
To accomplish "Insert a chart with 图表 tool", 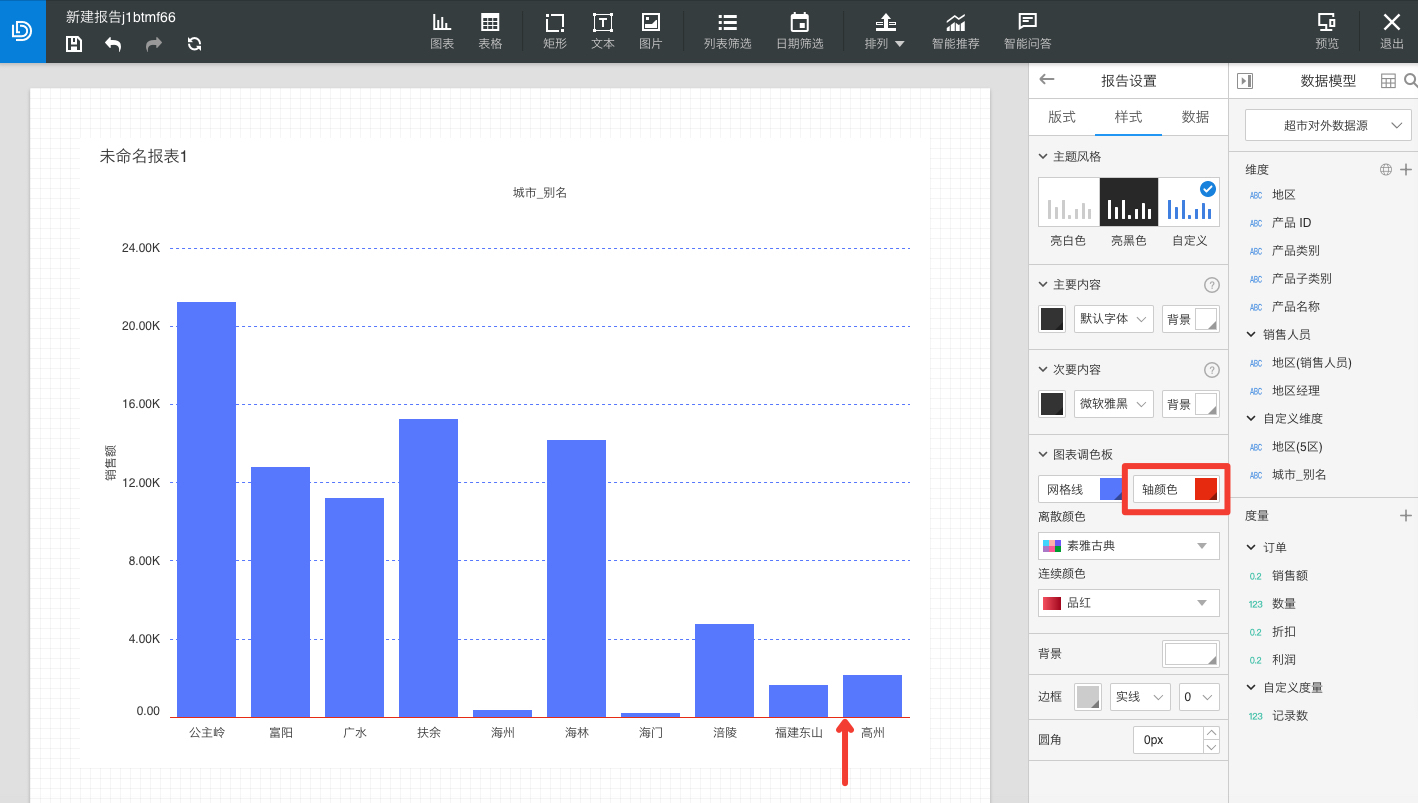I will pos(442,31).
